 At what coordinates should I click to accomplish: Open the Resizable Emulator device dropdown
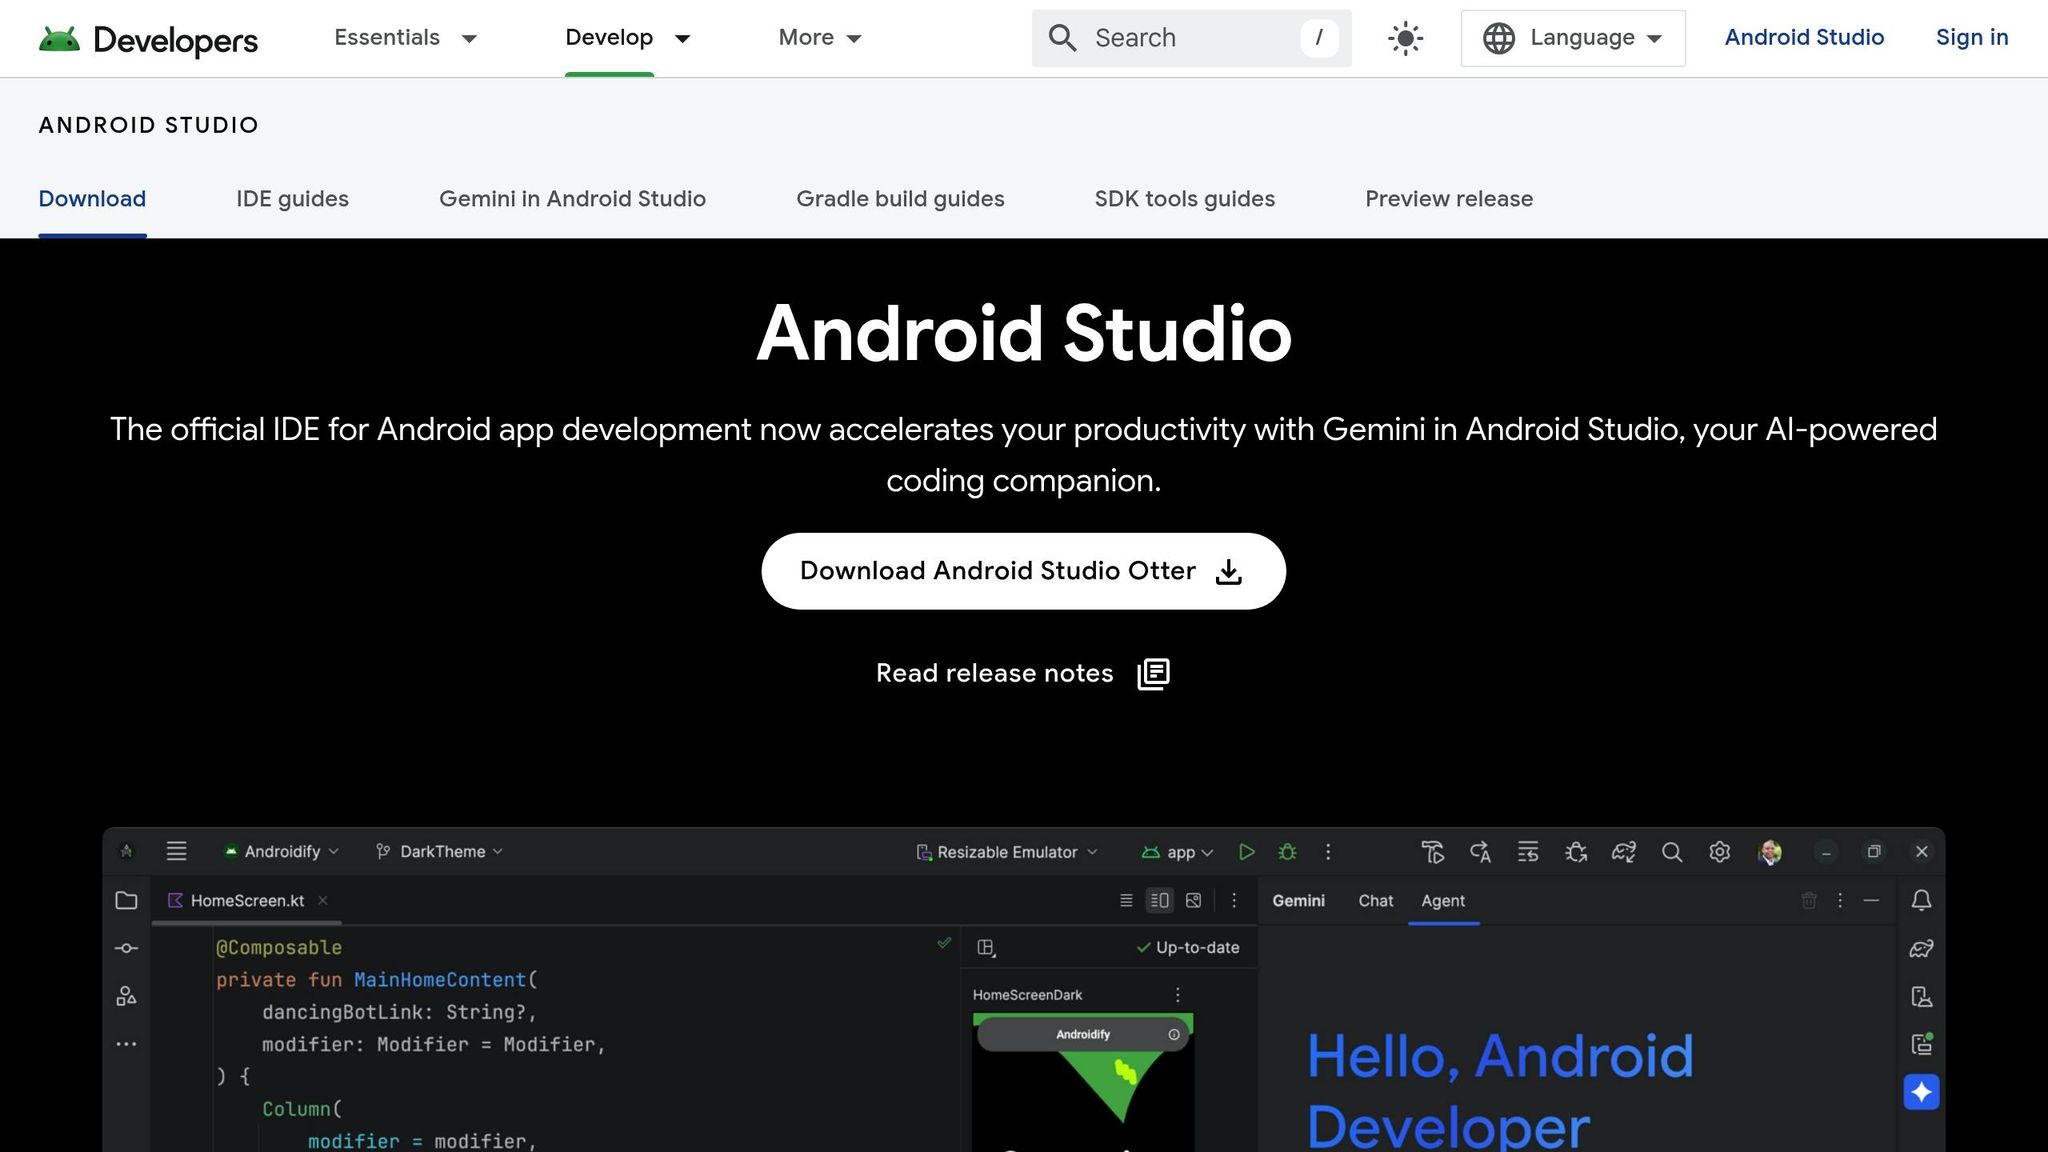(x=1005, y=852)
